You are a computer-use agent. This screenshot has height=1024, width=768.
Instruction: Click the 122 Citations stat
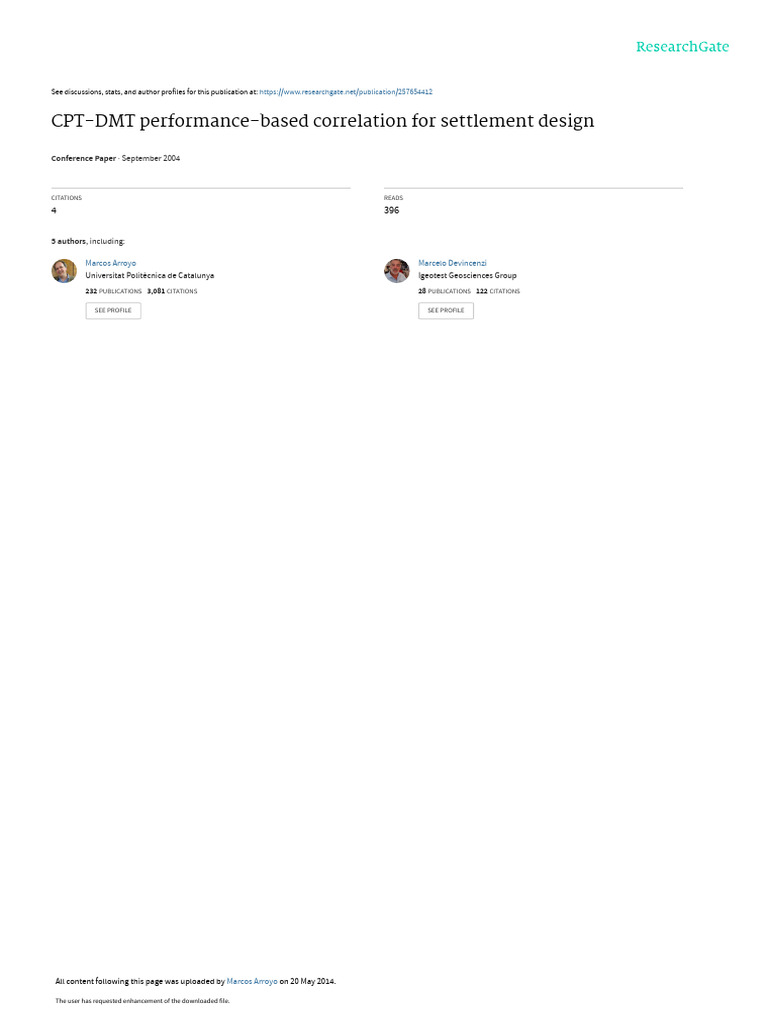click(x=498, y=291)
